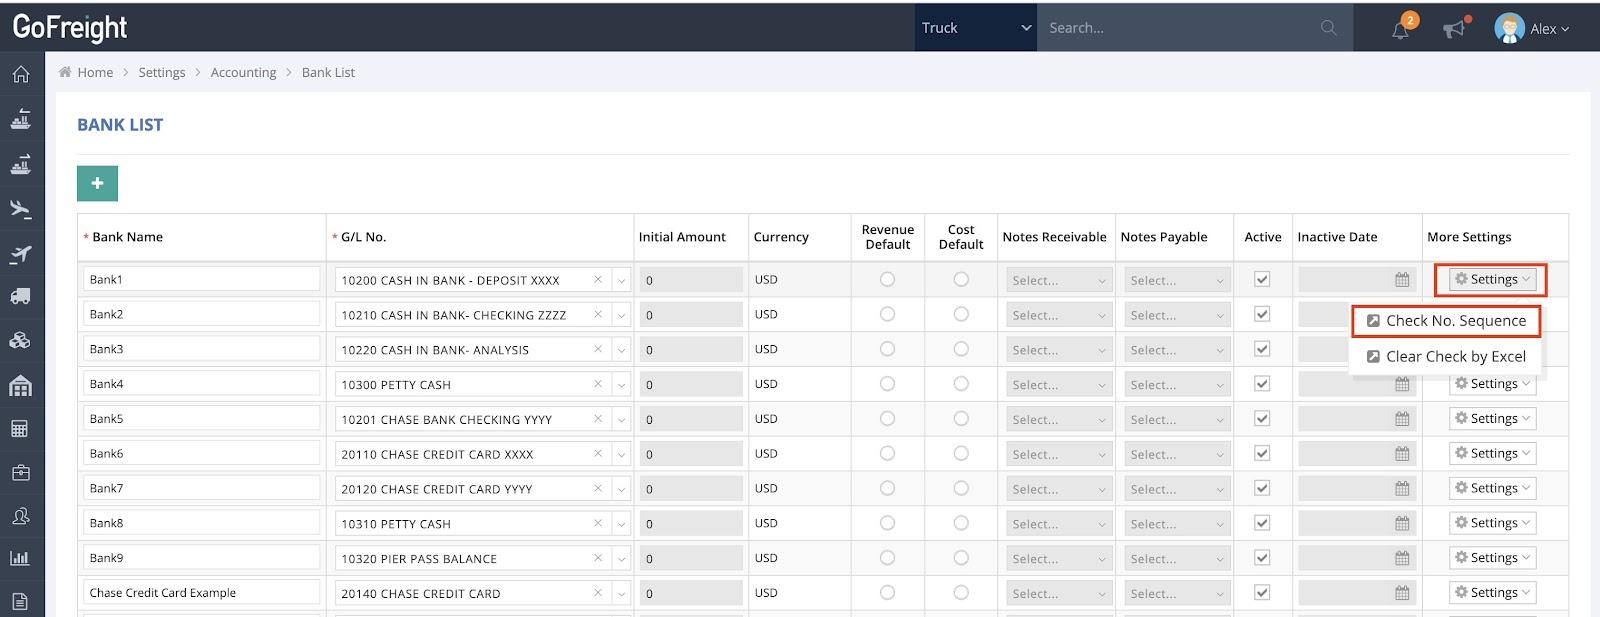Expand Notes Receivable dropdown for Bank5

point(1058,420)
